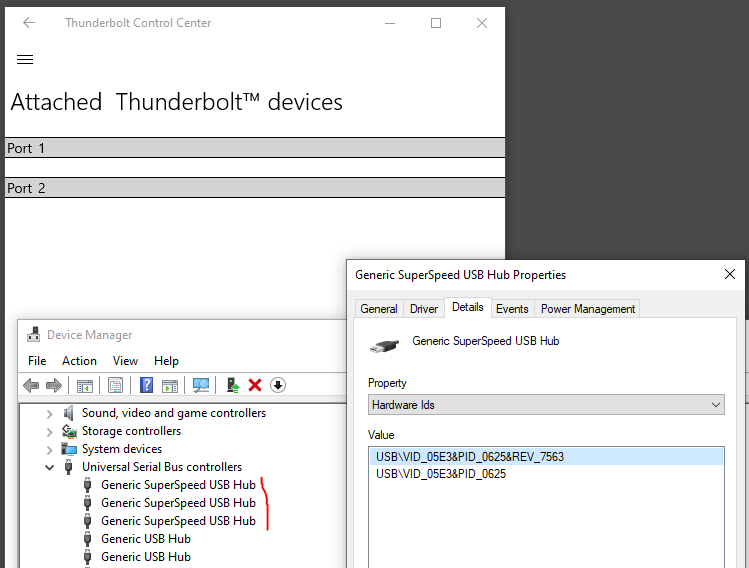Go back in Thunderbolt Control Center
The width and height of the screenshot is (749, 568).
29,22
